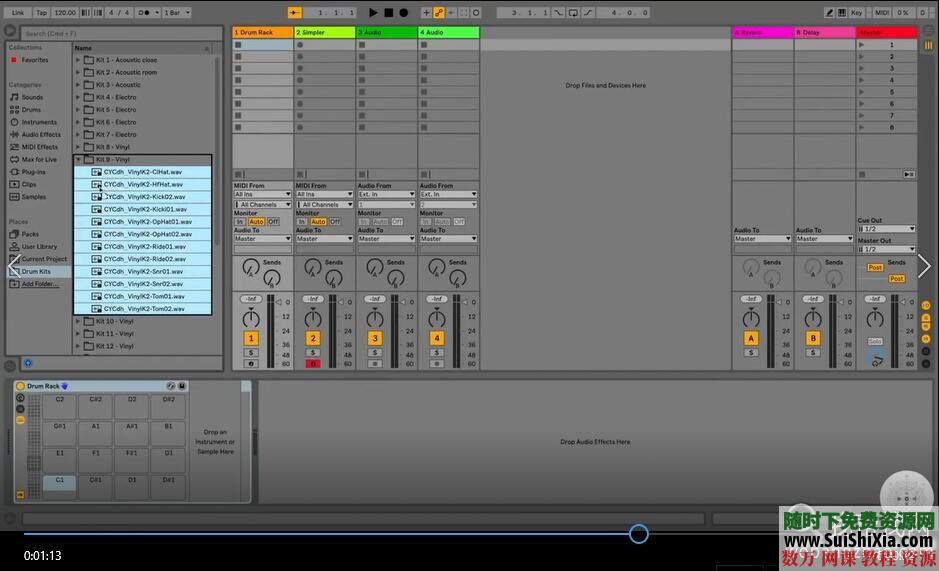The height and width of the screenshot is (571, 939).
Task: Click video progress bar playhead
Action: (638, 533)
